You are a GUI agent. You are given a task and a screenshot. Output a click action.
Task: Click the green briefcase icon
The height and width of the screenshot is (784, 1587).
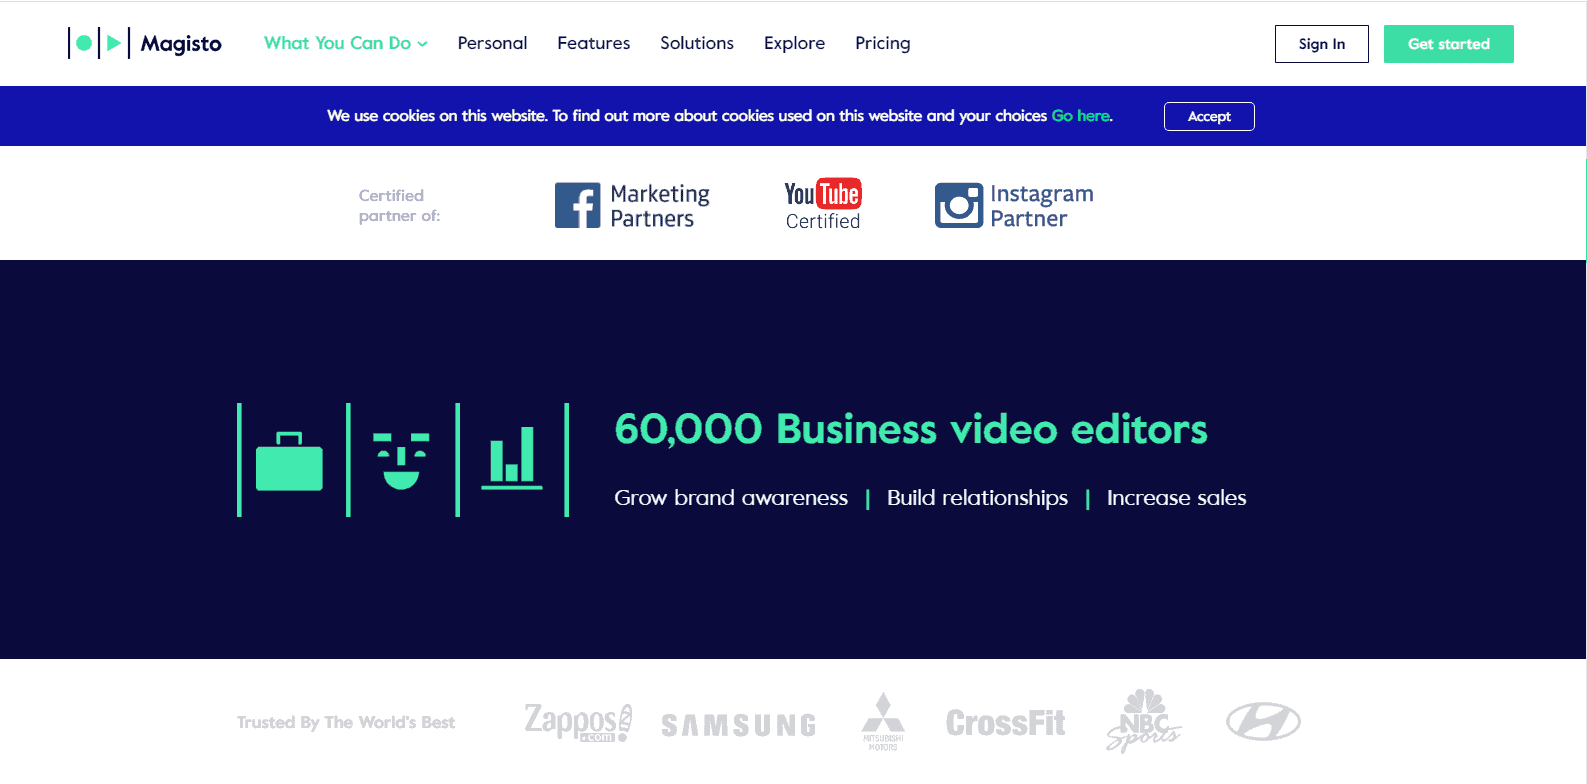(x=289, y=462)
